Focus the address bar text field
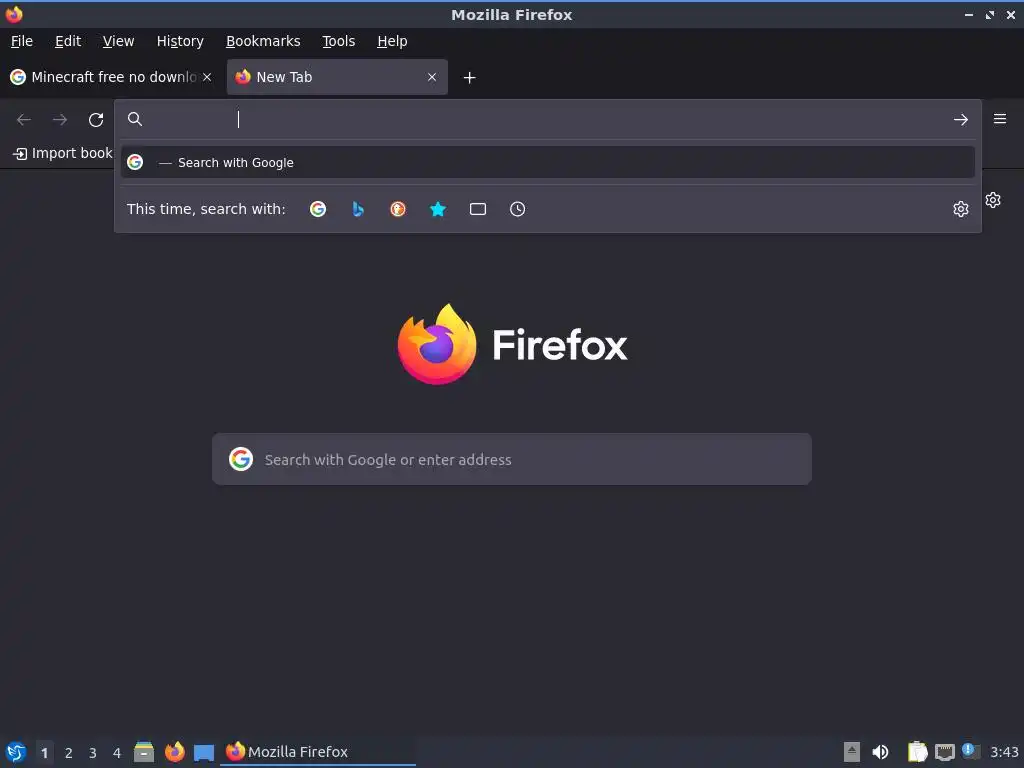This screenshot has height=768, width=1024. coord(549,120)
